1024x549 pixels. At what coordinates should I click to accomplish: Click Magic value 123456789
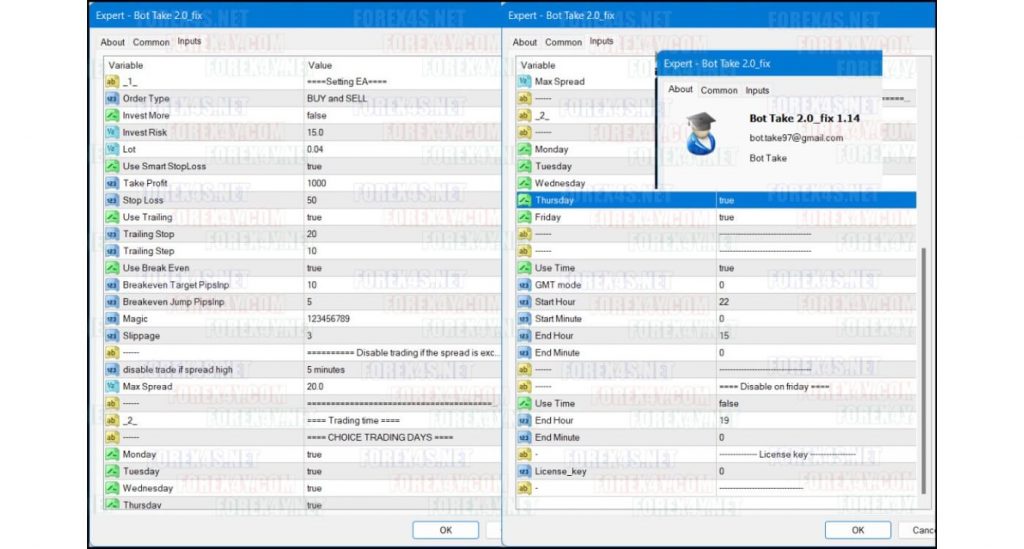click(328, 319)
